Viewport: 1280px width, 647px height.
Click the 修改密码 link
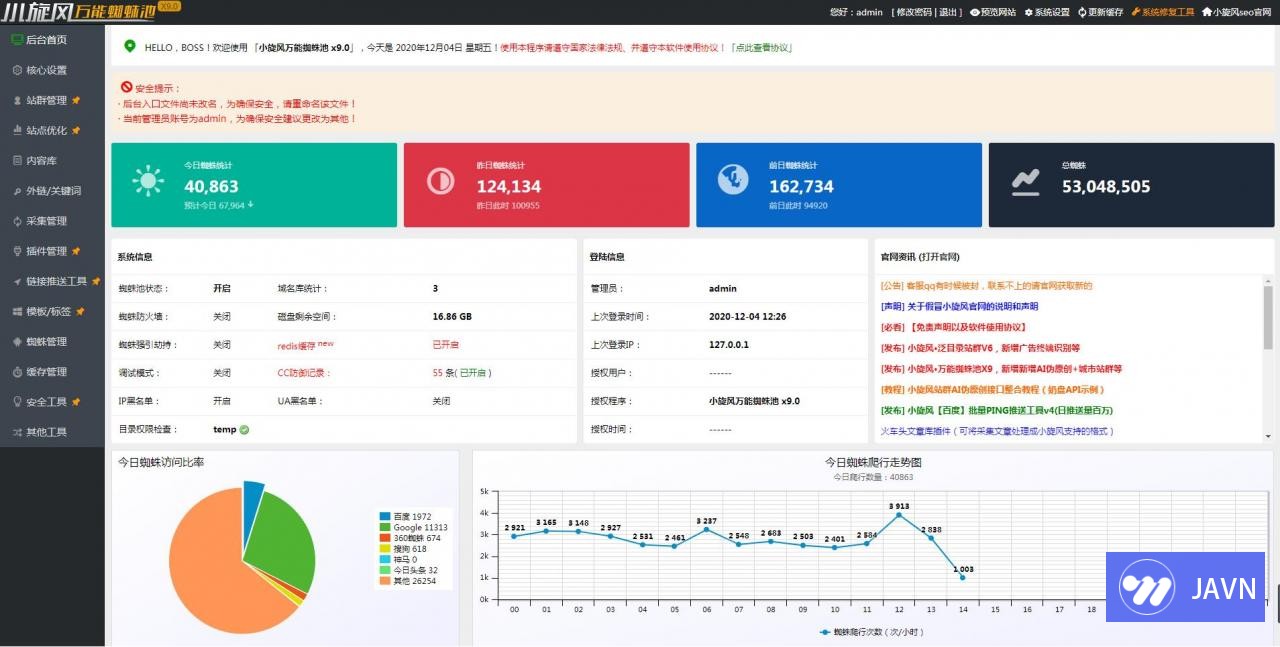(x=913, y=12)
